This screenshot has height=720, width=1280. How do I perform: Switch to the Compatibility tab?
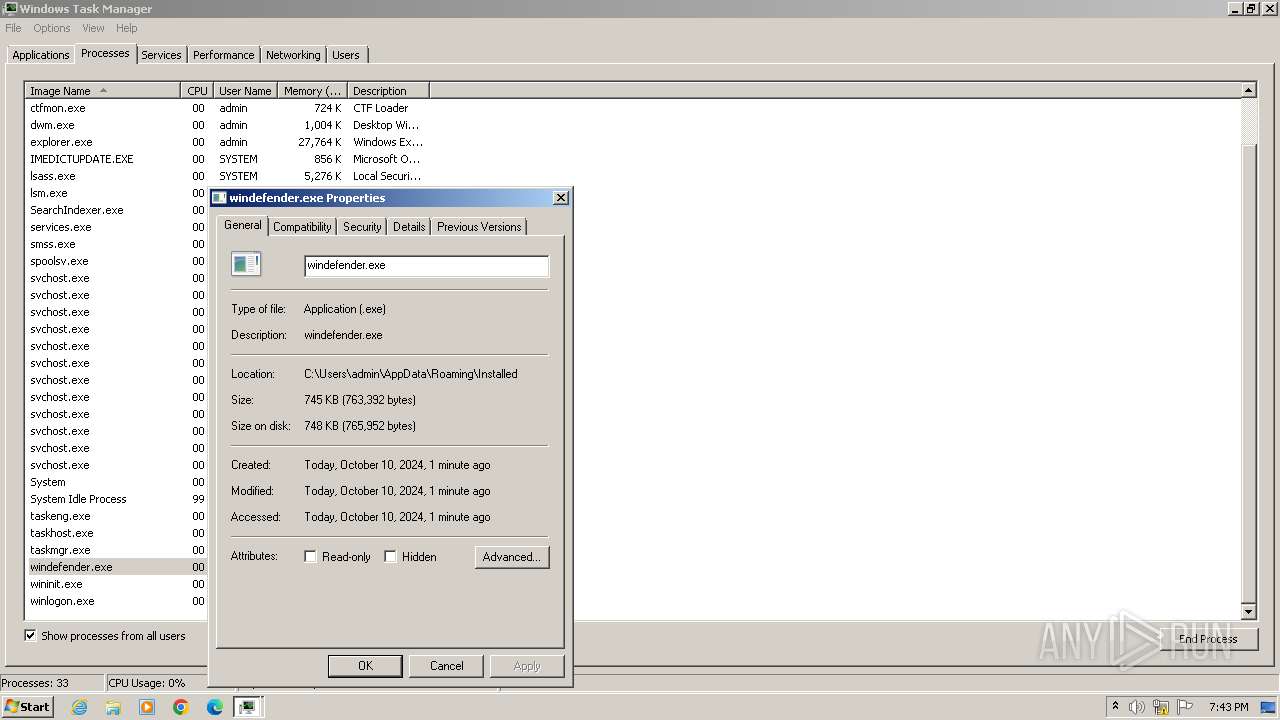click(302, 227)
